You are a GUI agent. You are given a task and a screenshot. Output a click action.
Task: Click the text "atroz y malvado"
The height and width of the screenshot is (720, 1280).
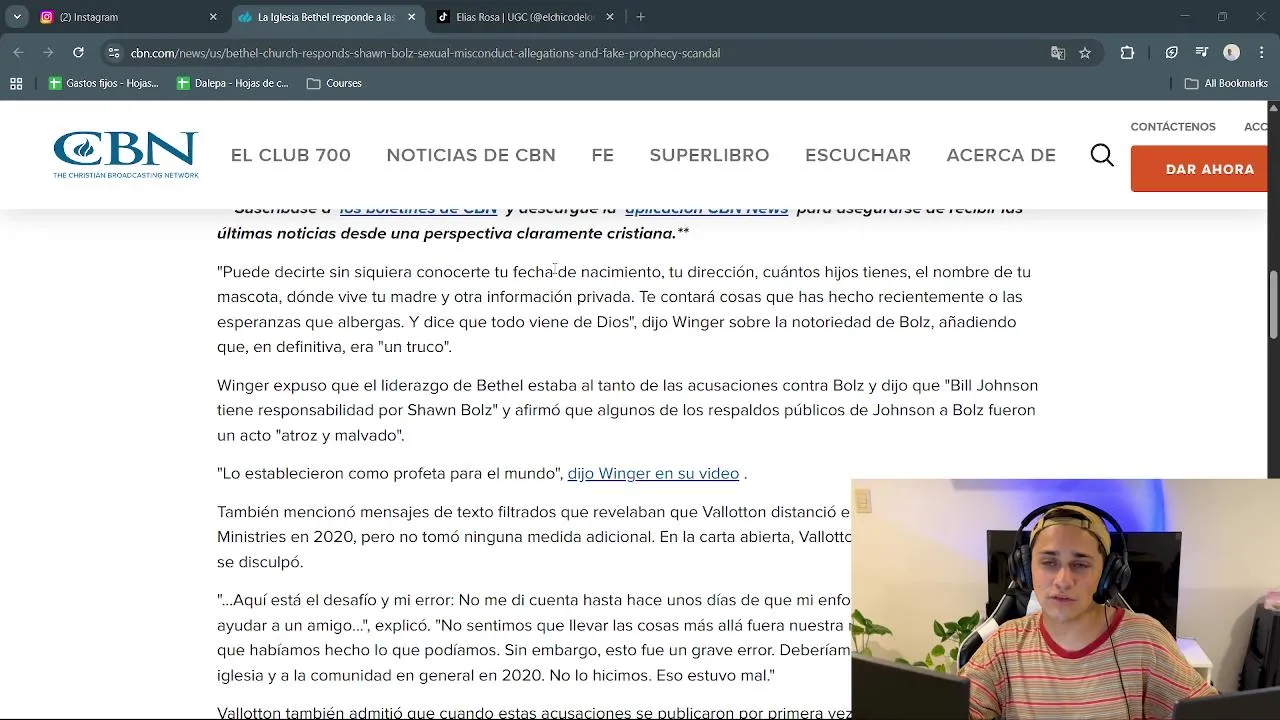click(339, 435)
